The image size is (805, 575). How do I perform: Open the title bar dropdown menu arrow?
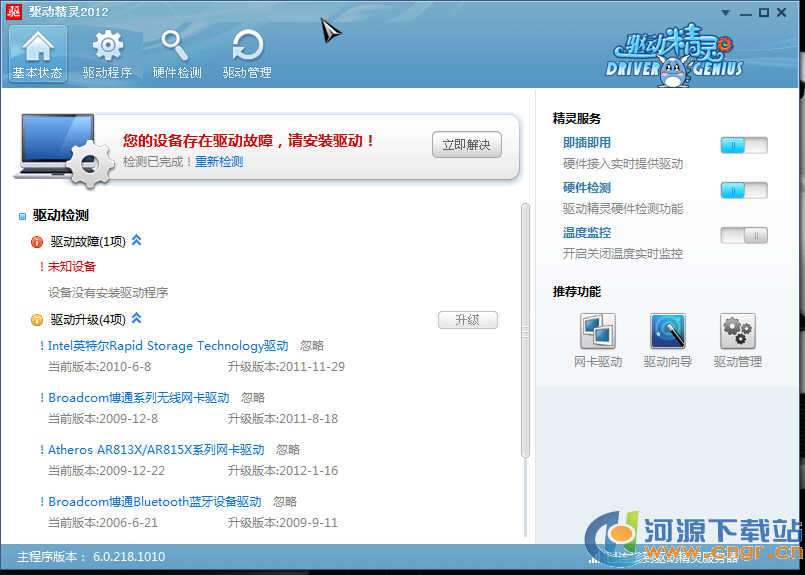[725, 13]
